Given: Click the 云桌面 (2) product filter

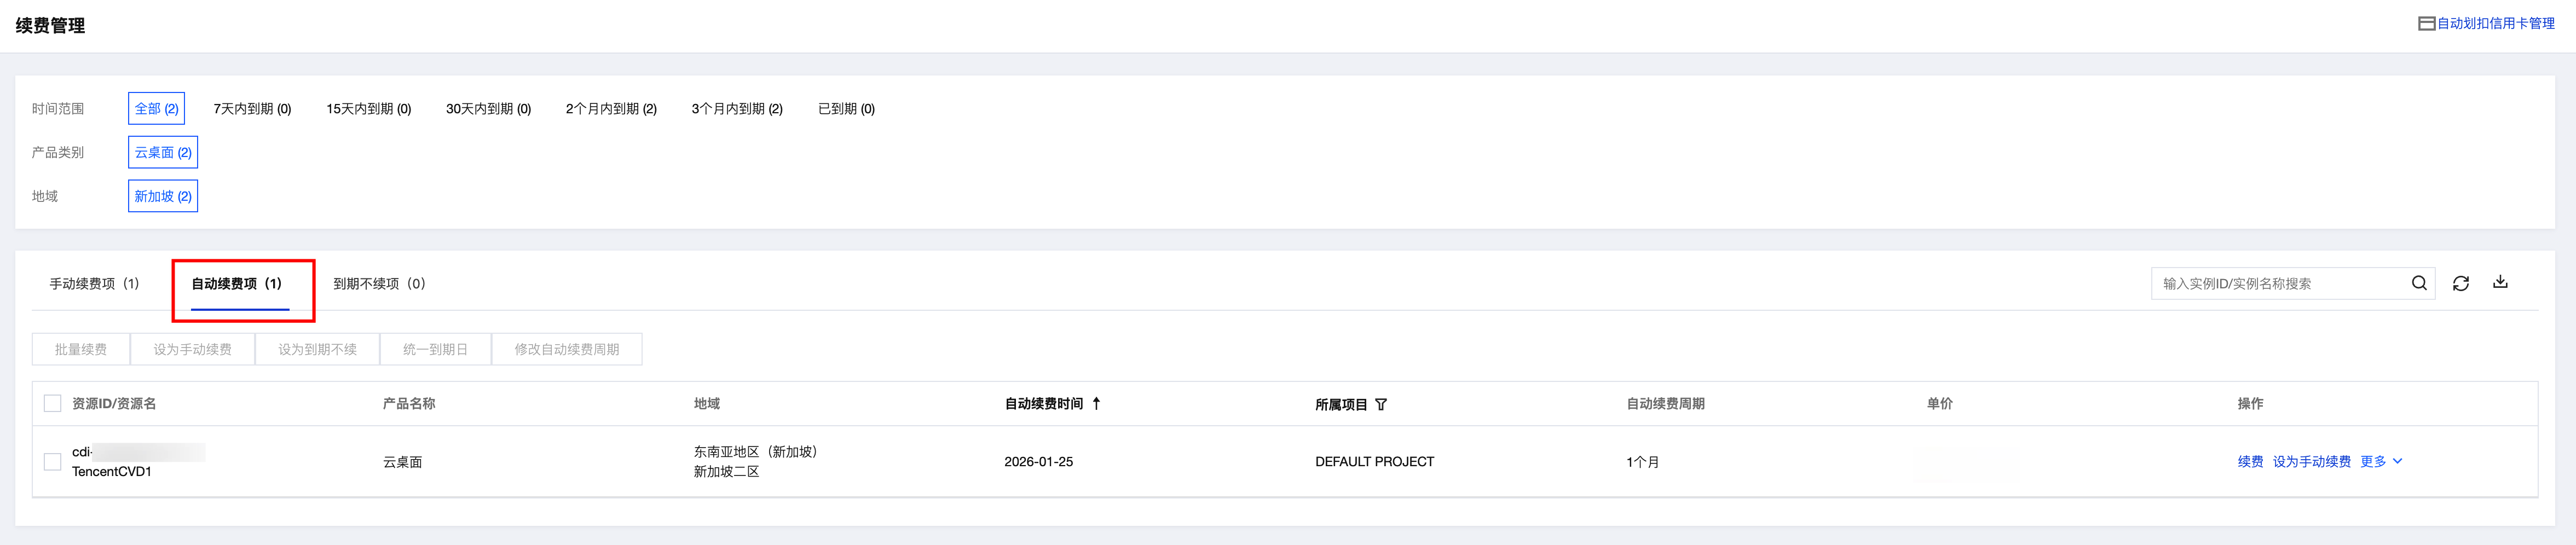Looking at the screenshot, I should (x=163, y=153).
